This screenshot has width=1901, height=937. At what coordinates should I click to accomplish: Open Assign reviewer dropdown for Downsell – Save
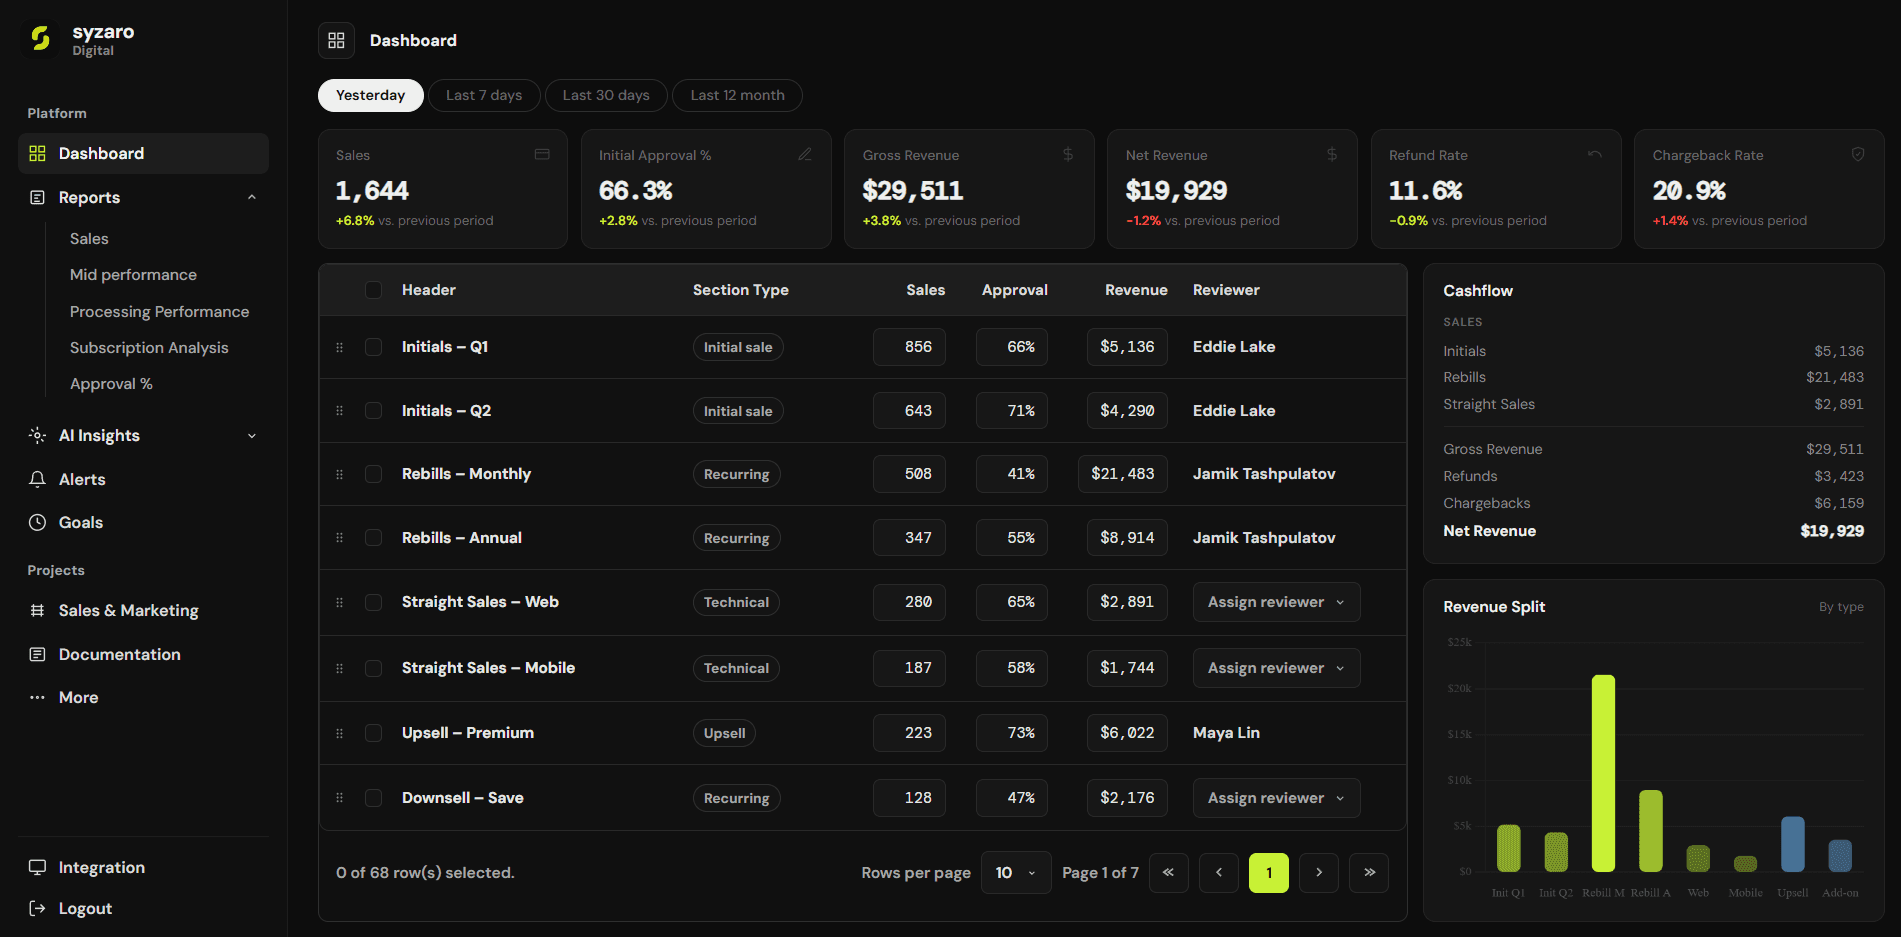click(x=1276, y=798)
